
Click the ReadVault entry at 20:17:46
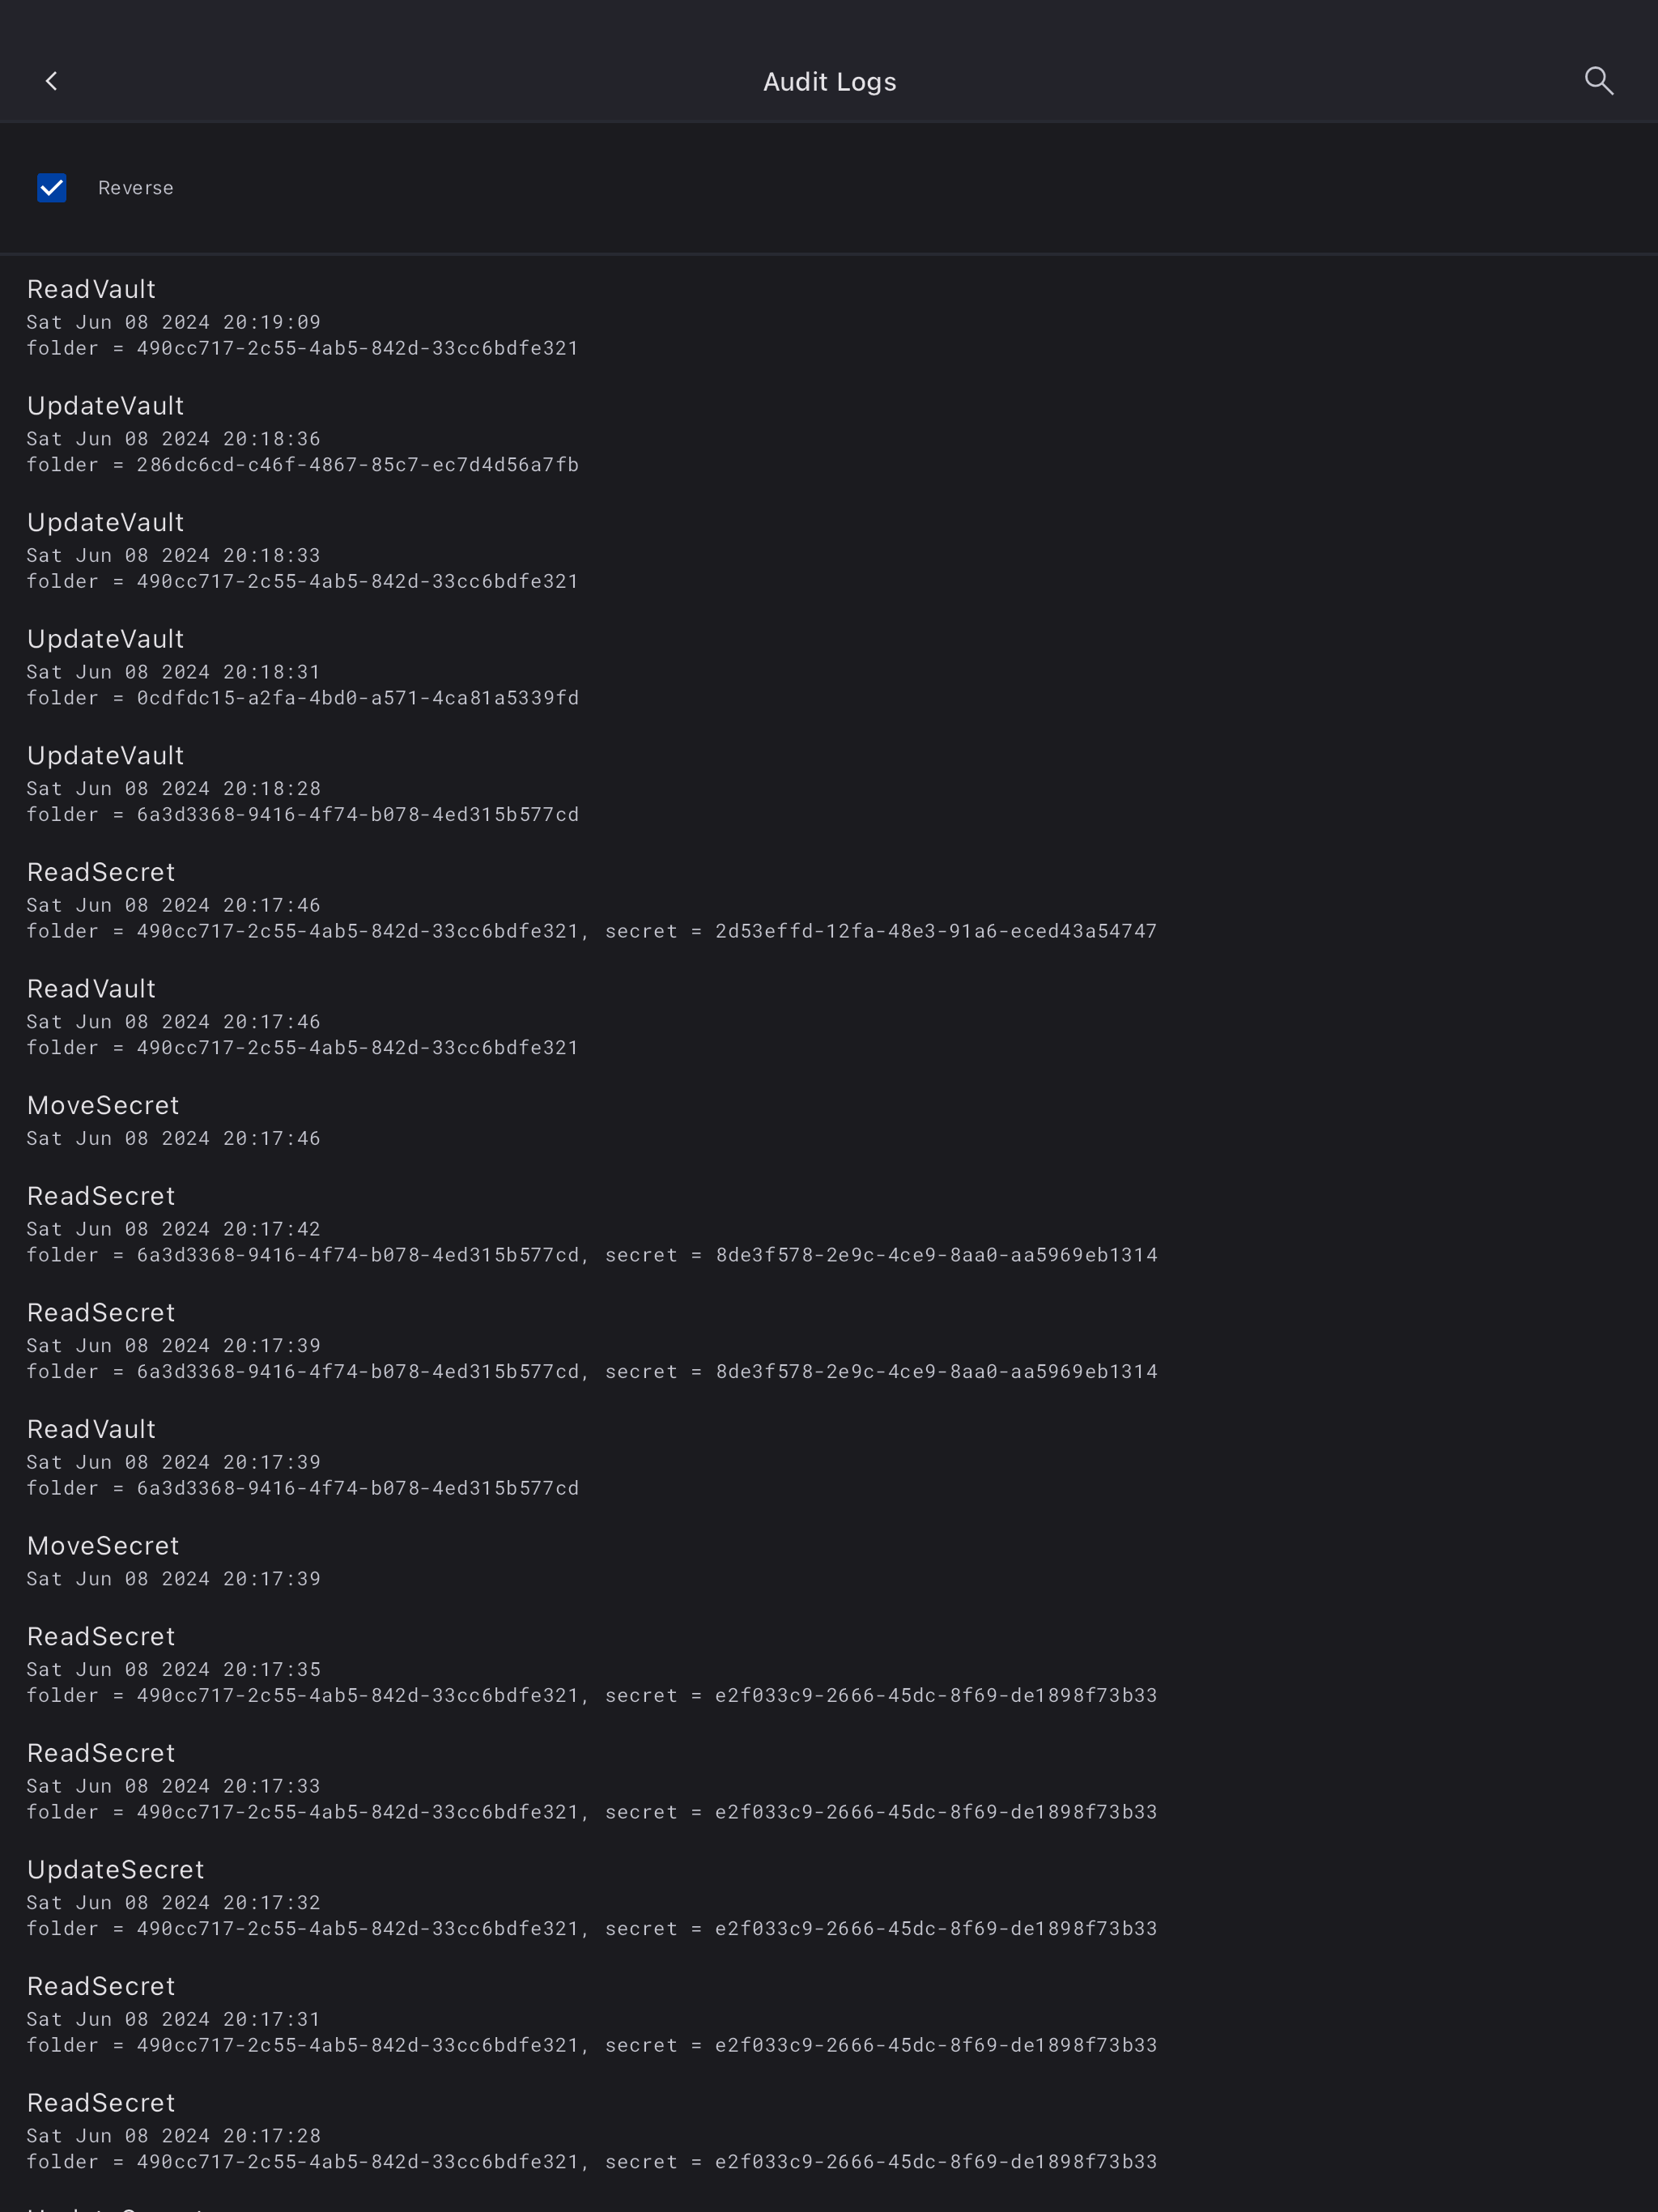pyautogui.click(x=300, y=1018)
